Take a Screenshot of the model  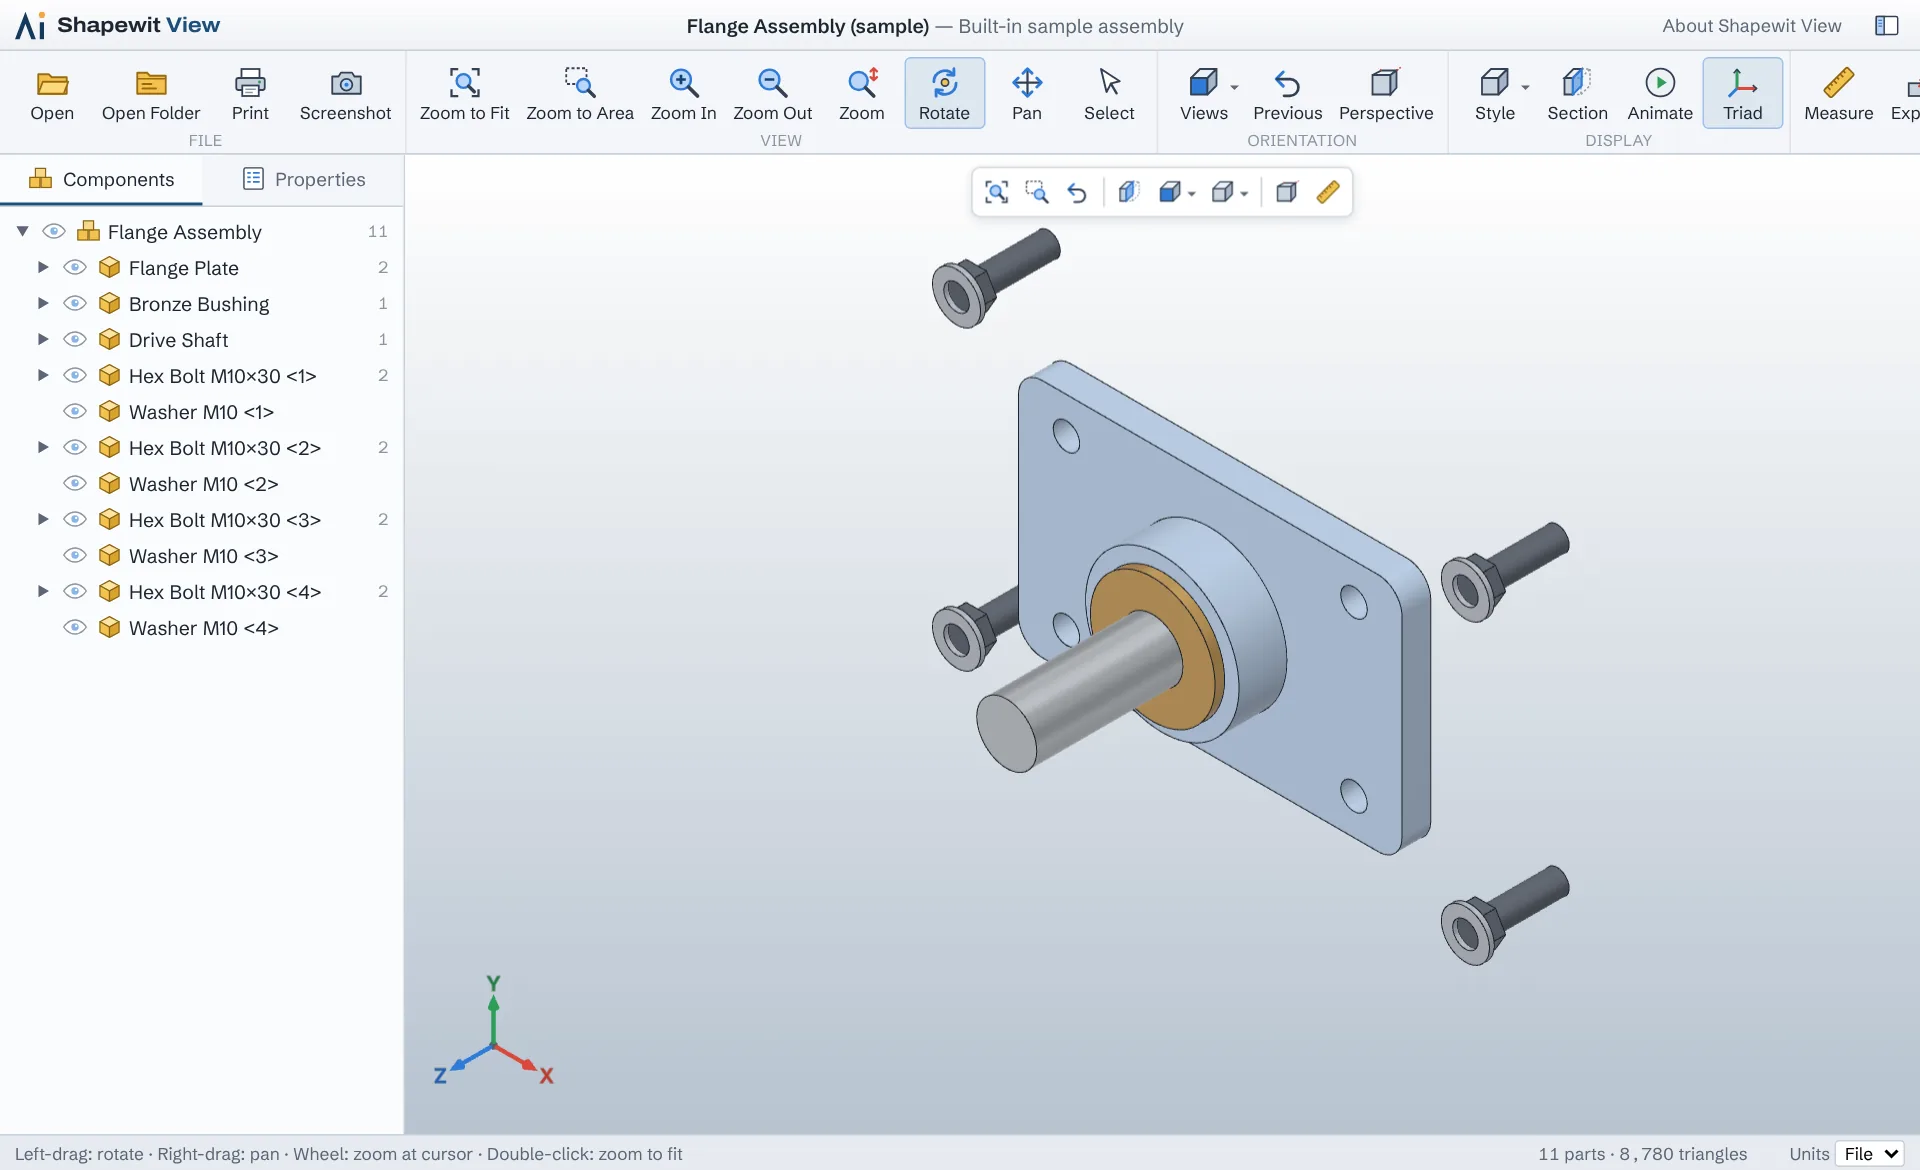coord(345,94)
